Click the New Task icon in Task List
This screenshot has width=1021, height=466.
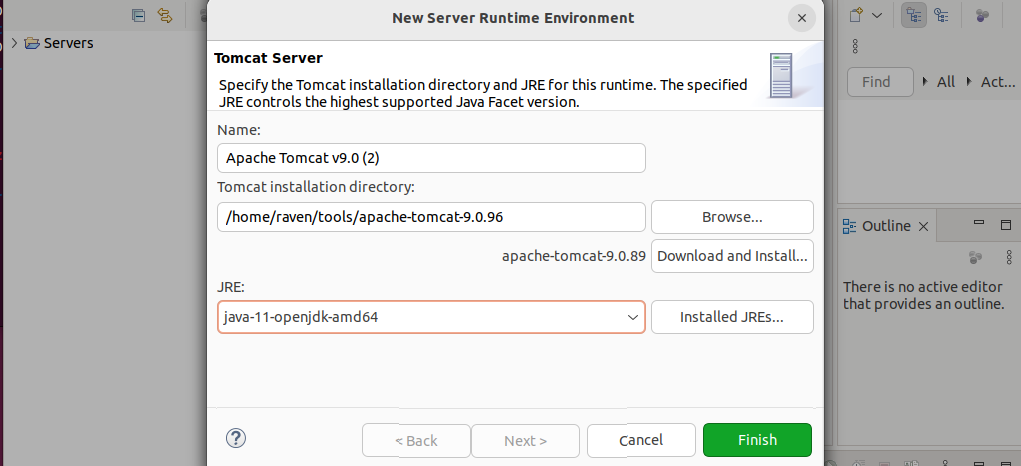tap(856, 15)
